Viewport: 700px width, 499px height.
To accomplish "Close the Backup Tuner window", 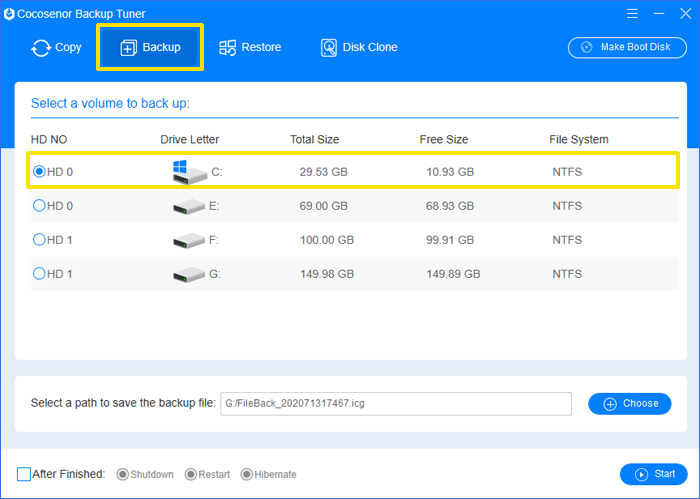I will tap(686, 14).
